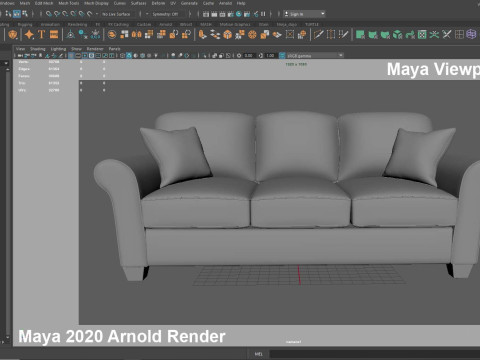Image resolution: width=480 pixels, height=360 pixels.
Task: Open the Mesh Tools menu
Action: point(69,3)
